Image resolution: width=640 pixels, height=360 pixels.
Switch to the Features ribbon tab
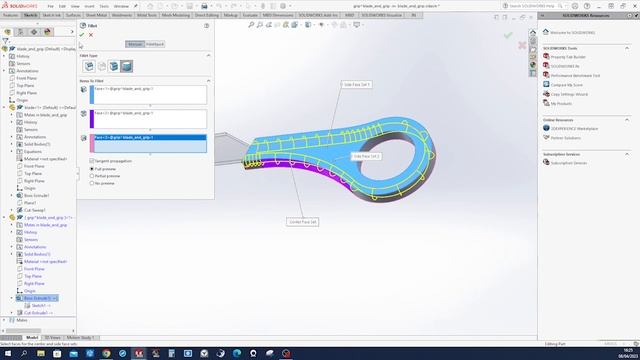tap(11, 15)
